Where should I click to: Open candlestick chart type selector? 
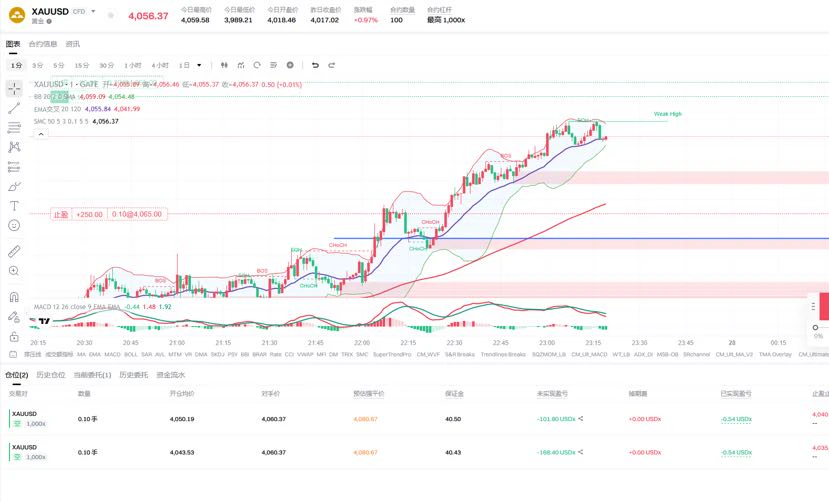click(x=224, y=65)
